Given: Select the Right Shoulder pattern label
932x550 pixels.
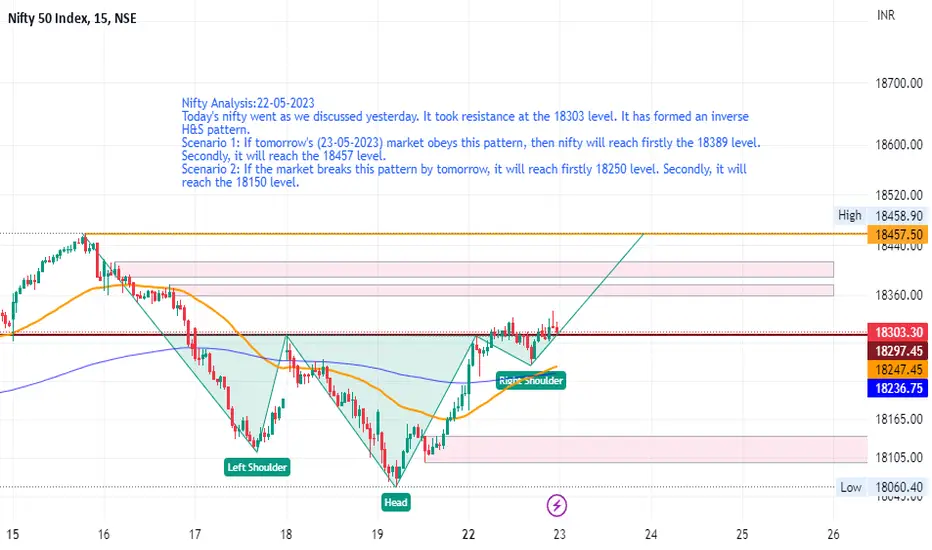Looking at the screenshot, I should tap(531, 381).
